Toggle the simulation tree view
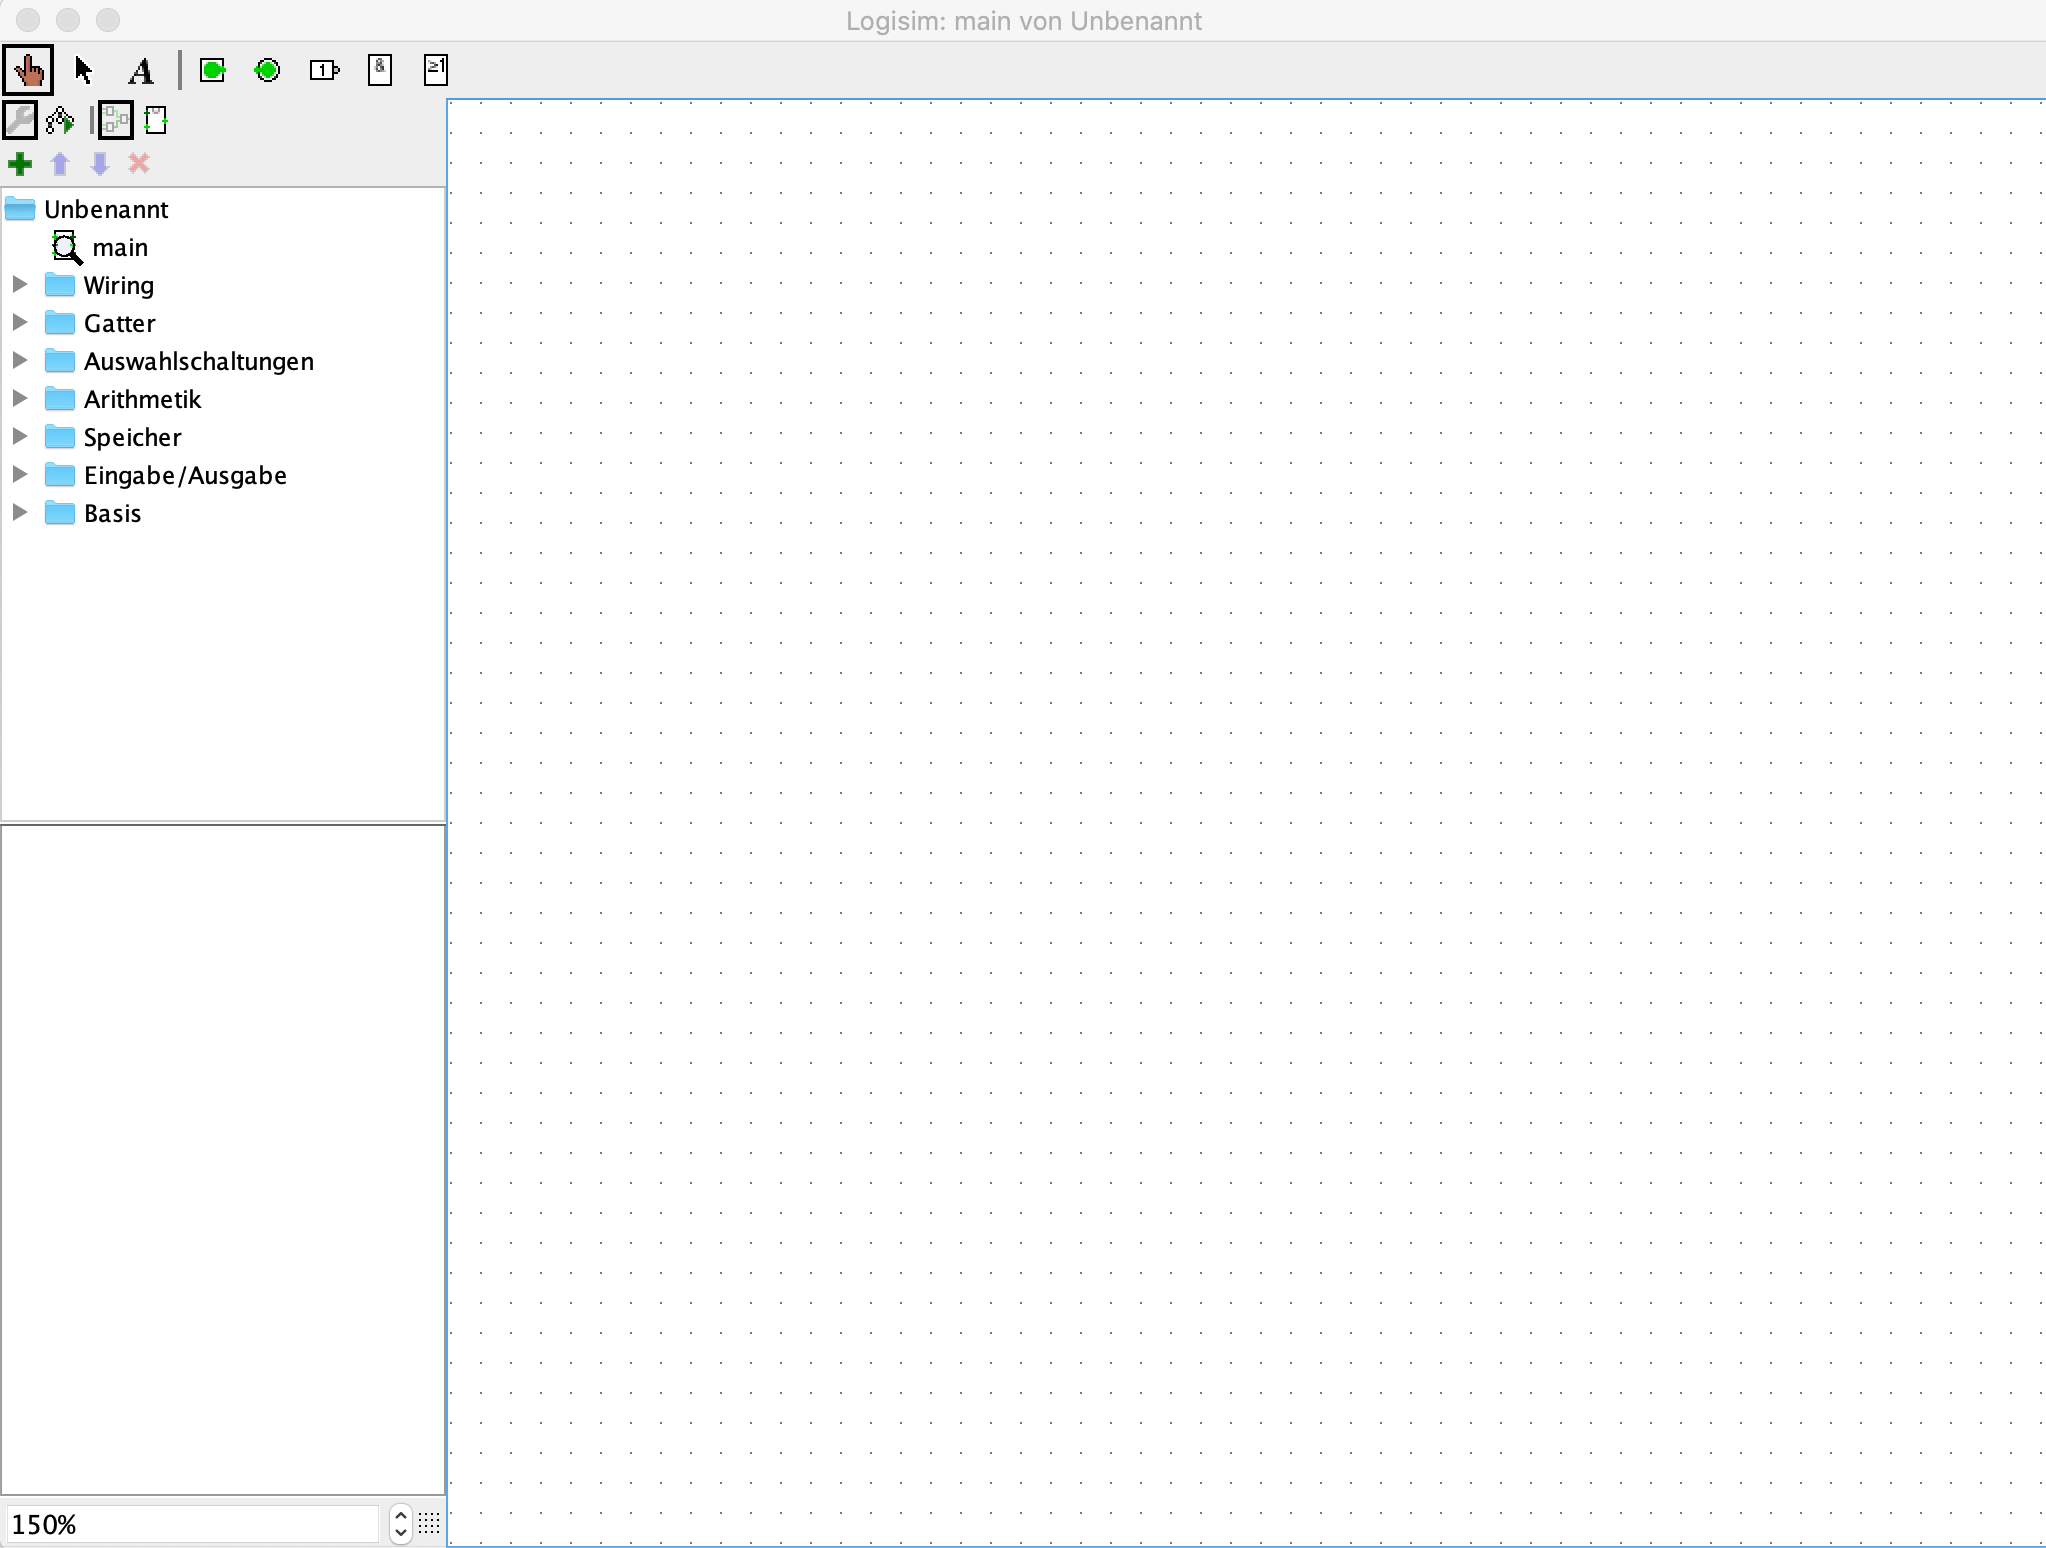Screen dimensions: 2046x1548 60,121
